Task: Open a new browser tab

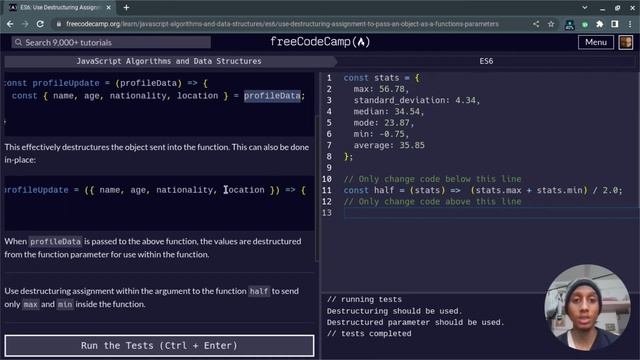Action: pos(126,7)
